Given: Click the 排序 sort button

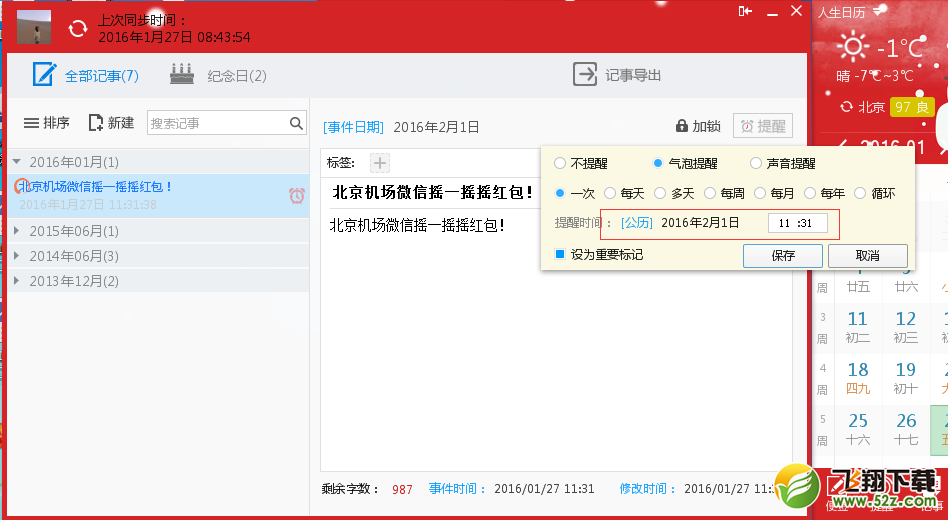Looking at the screenshot, I should click(47, 123).
